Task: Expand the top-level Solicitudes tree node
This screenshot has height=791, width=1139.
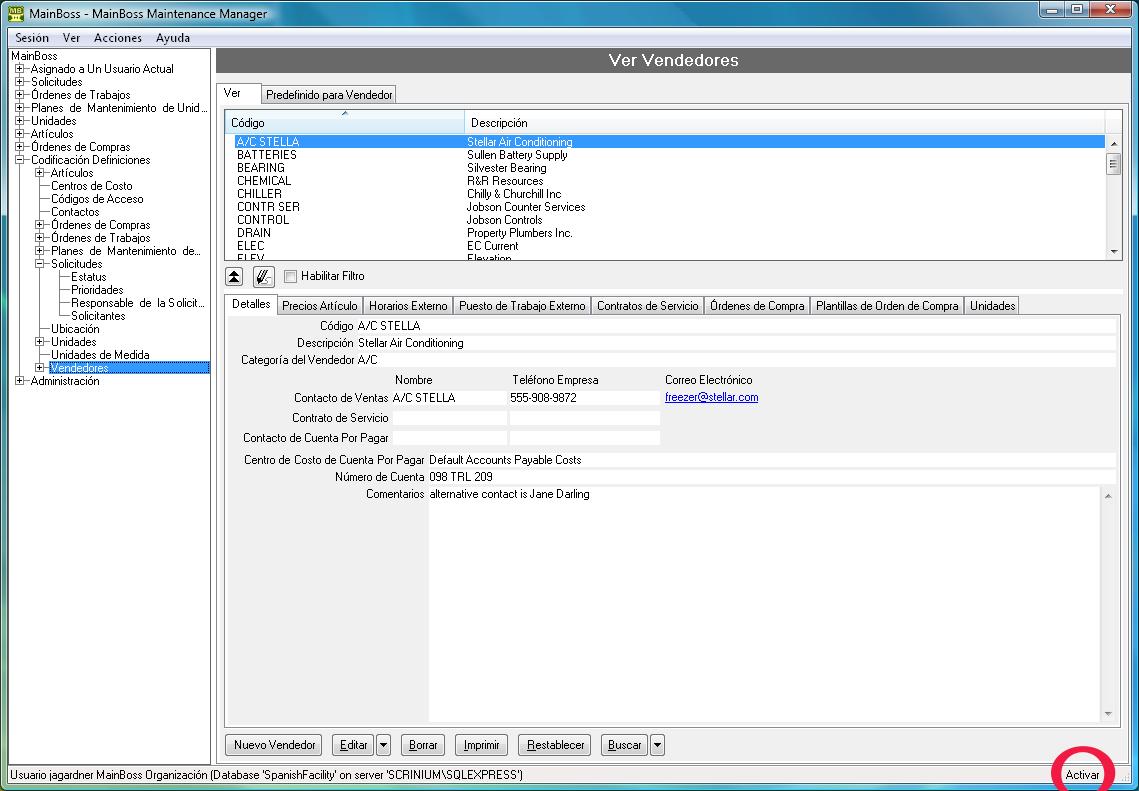Action: point(20,82)
